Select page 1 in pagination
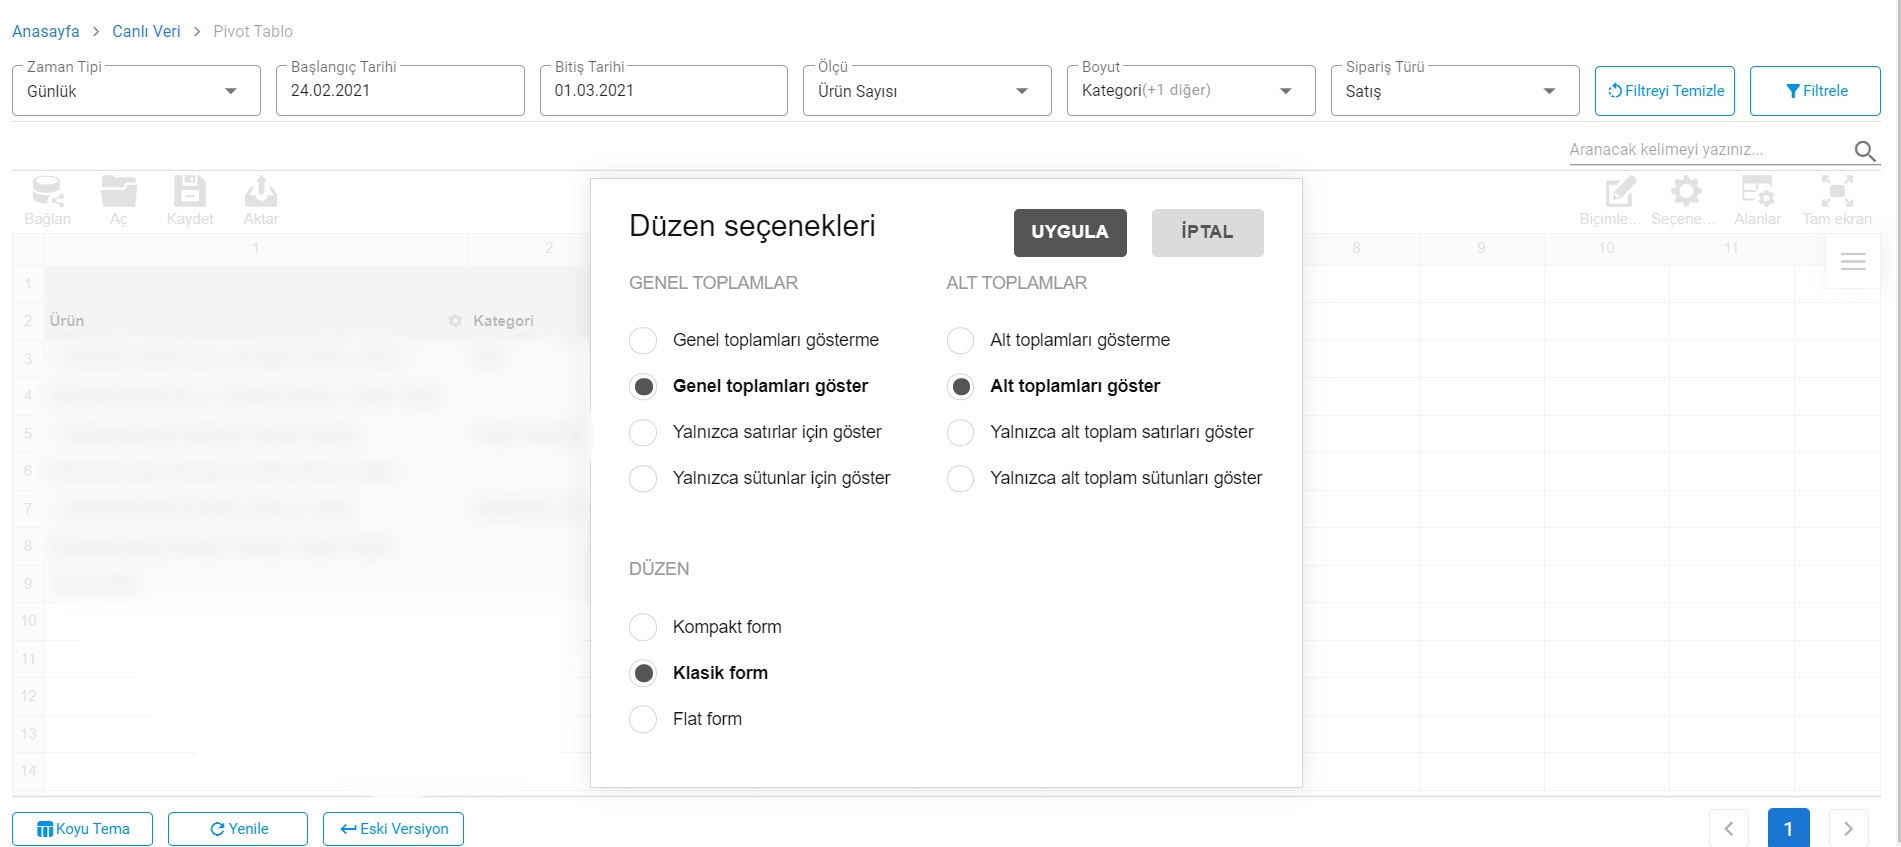This screenshot has width=1901, height=847. pos(1789,828)
